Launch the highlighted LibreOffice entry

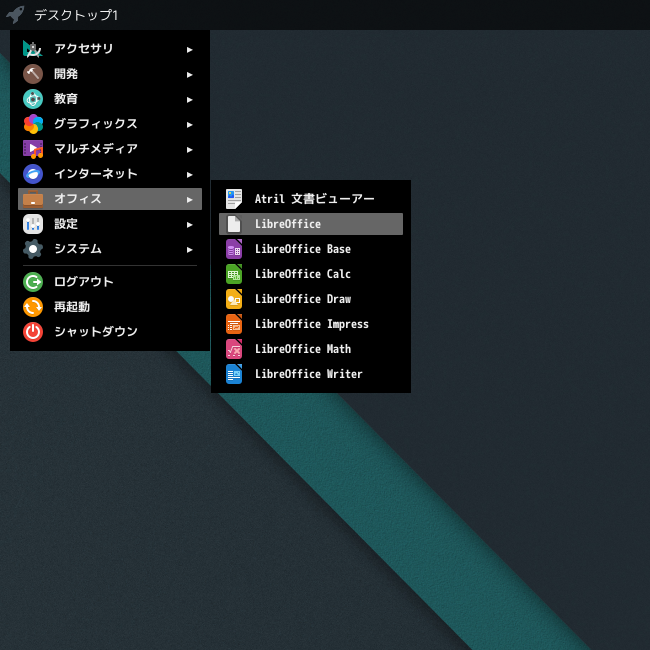pos(311,224)
